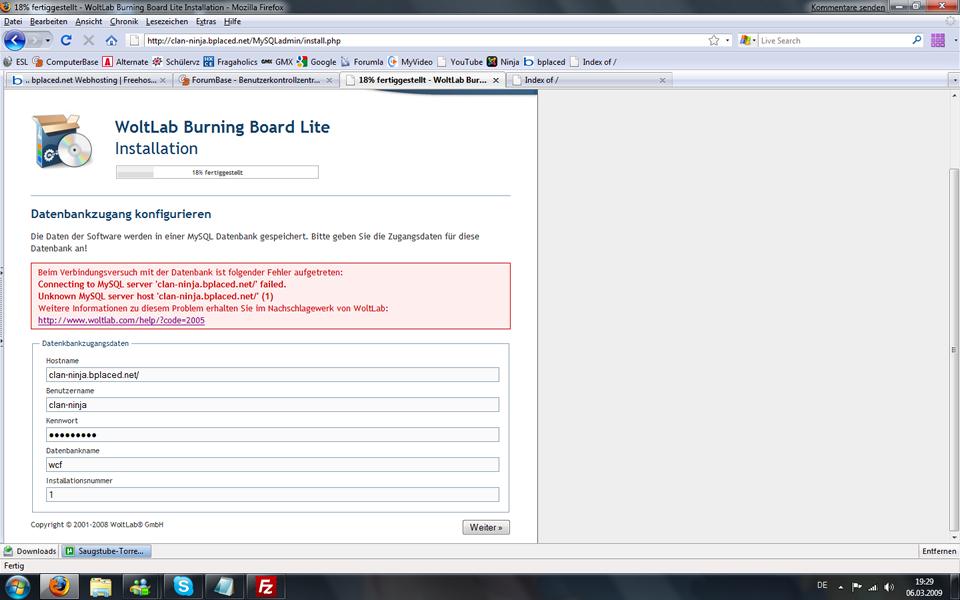Image resolution: width=960 pixels, height=600 pixels.
Task: Open Windows Explorer folder in taskbar
Action: click(101, 587)
